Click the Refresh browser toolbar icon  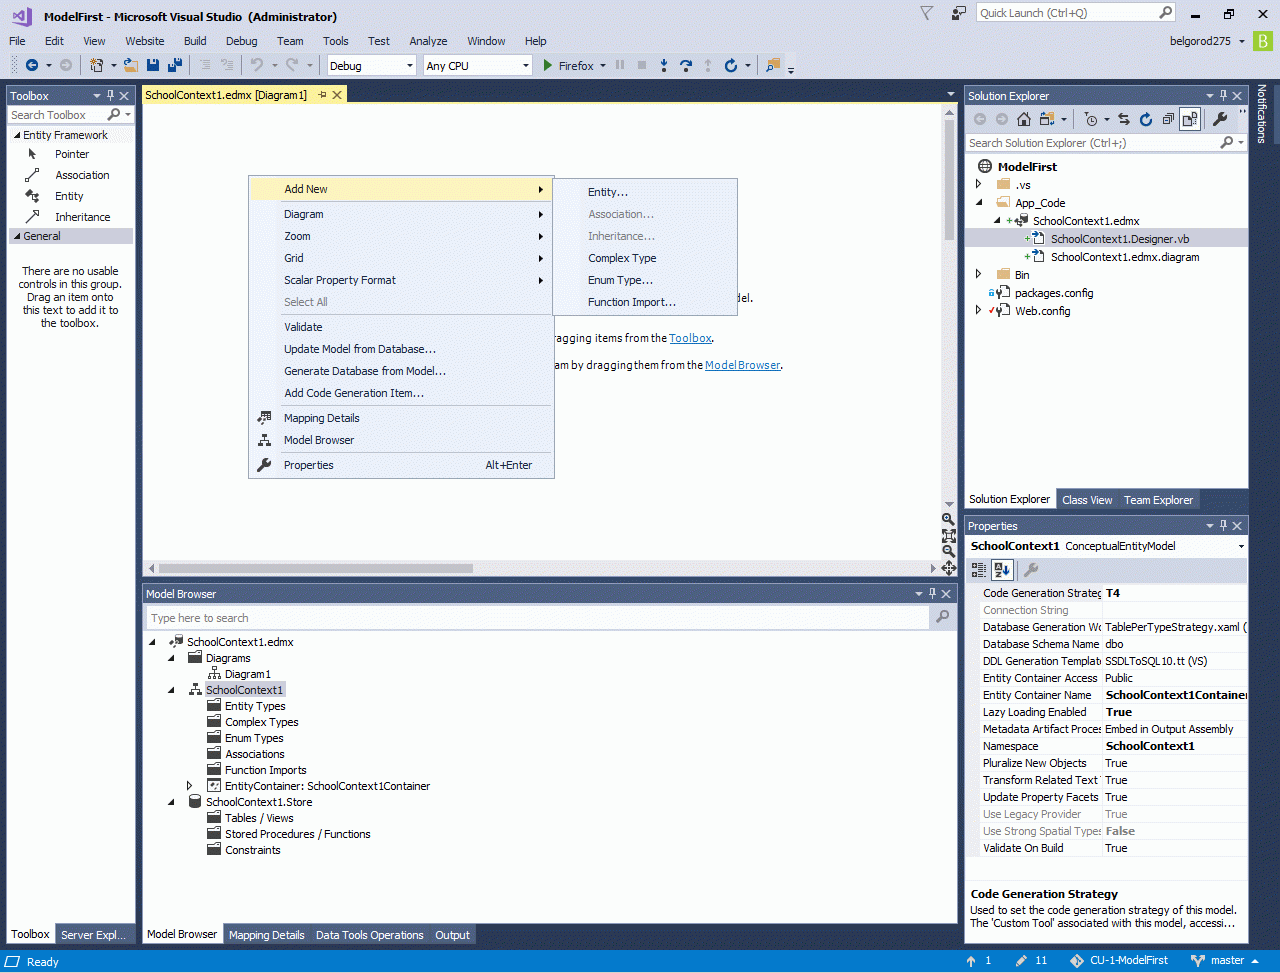(731, 65)
